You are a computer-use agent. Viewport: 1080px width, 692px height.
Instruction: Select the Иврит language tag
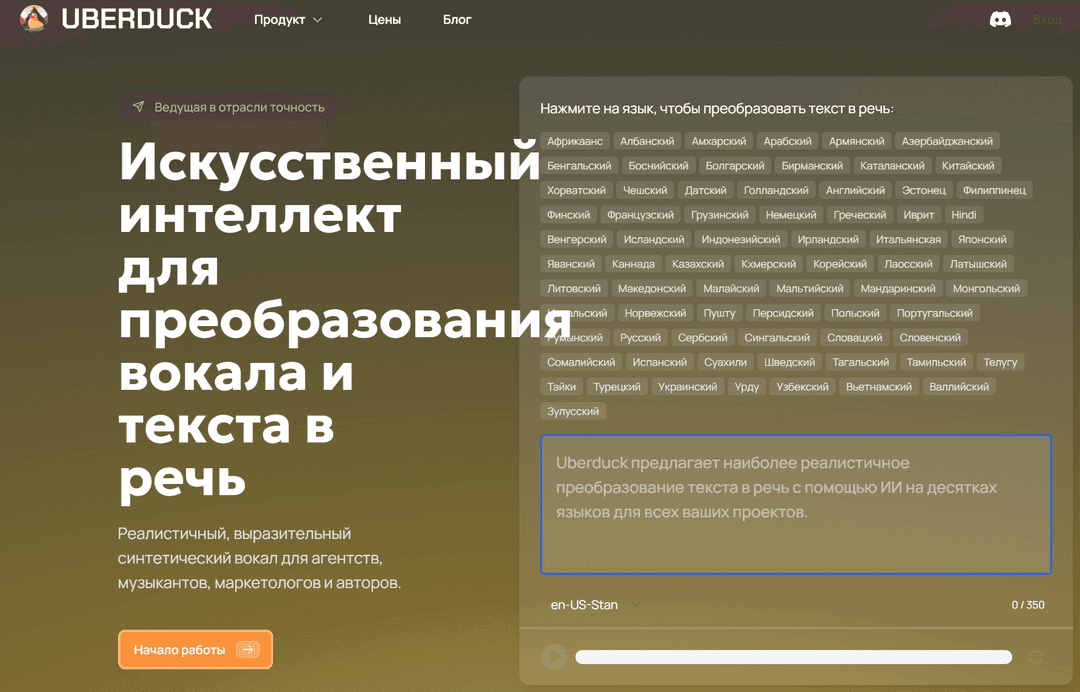[918, 215]
